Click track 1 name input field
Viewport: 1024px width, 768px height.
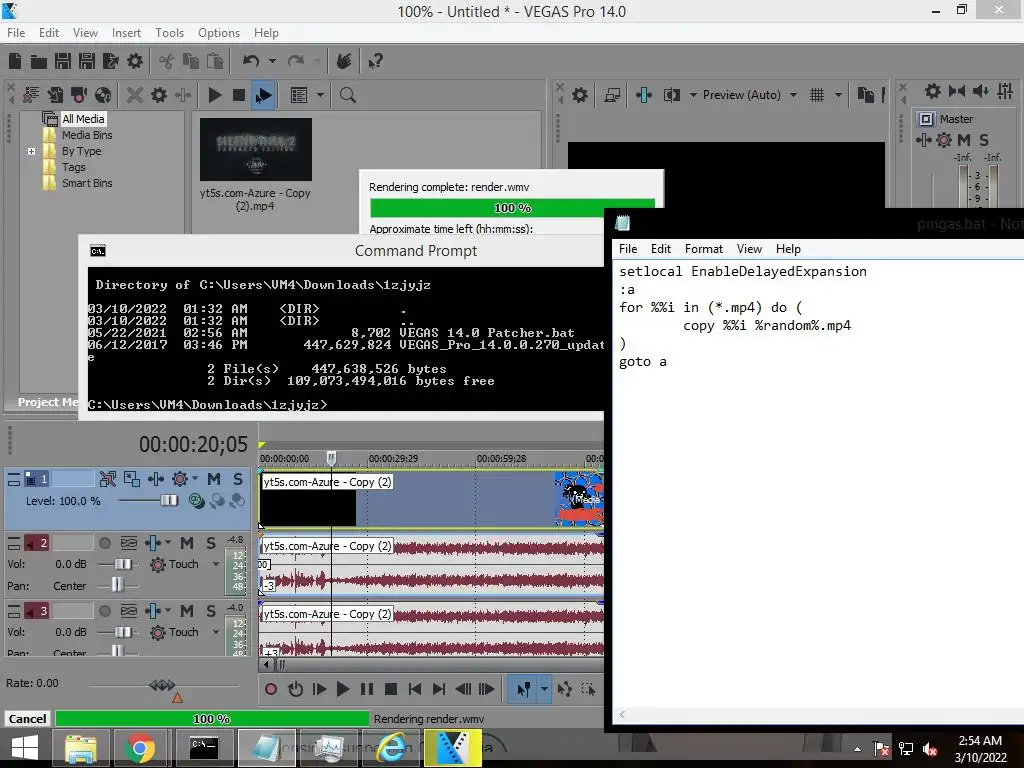[72, 479]
